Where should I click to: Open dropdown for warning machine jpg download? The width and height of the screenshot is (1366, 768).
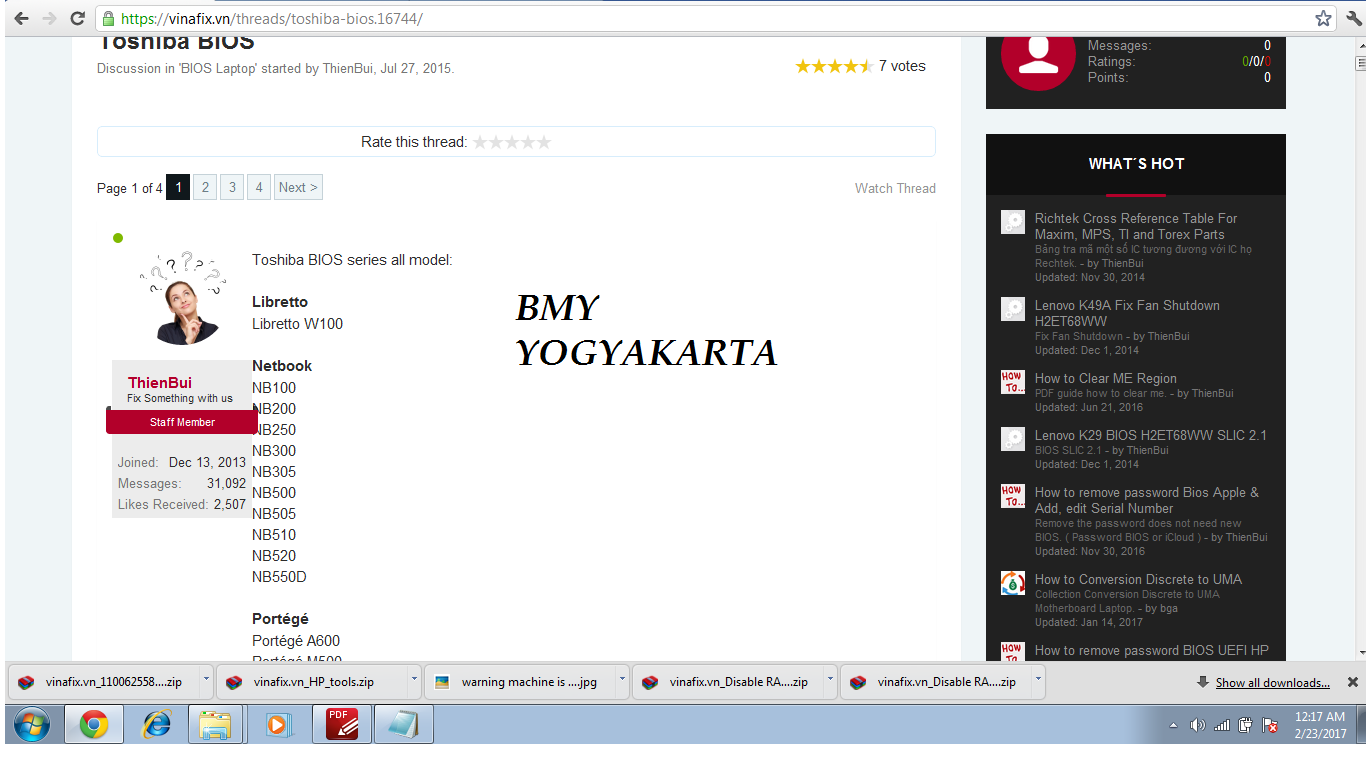point(622,682)
